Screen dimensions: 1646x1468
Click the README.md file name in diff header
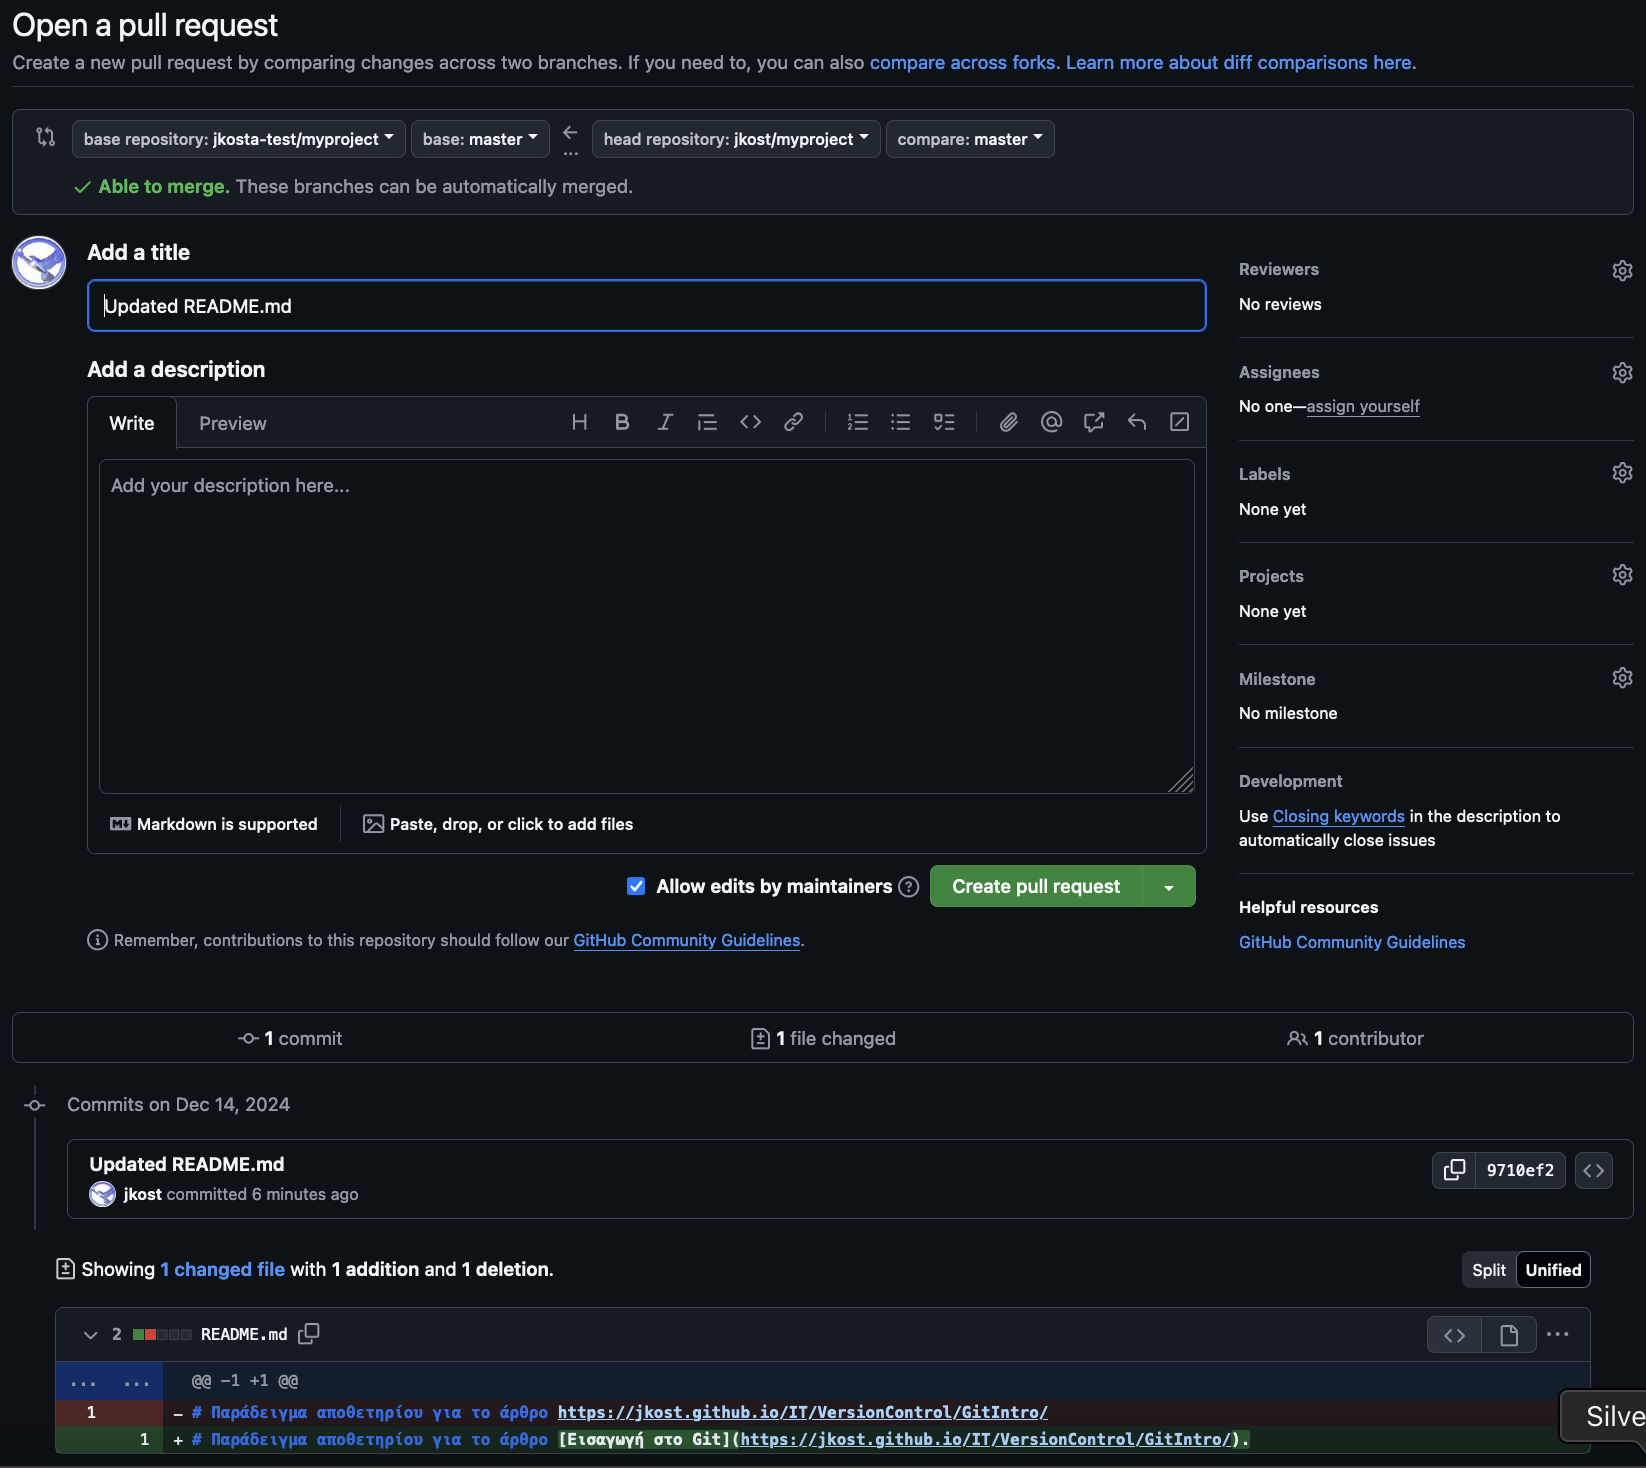point(244,1334)
